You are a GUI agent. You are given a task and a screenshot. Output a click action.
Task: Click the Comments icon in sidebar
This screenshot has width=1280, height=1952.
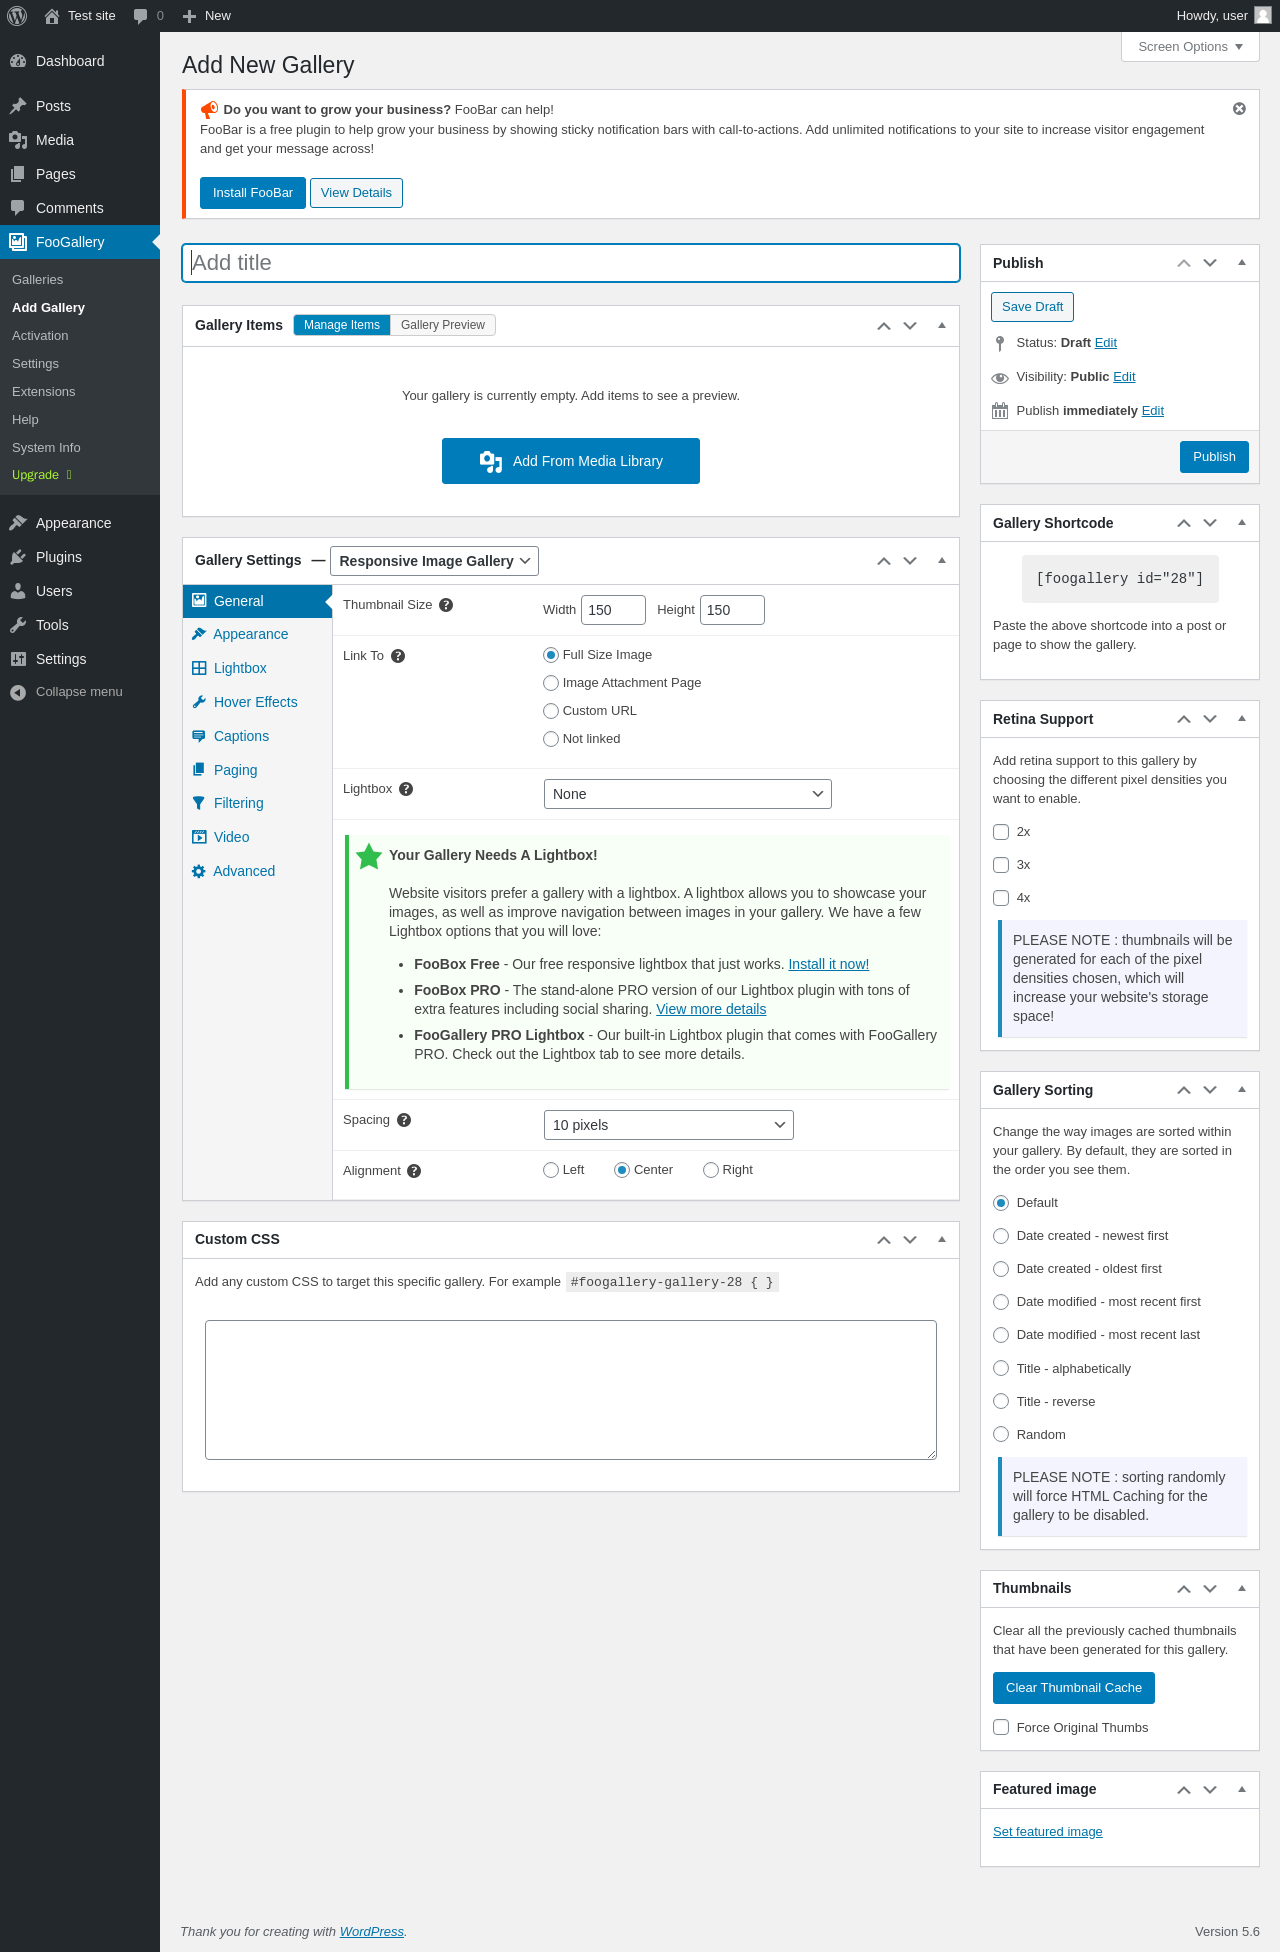(18, 208)
